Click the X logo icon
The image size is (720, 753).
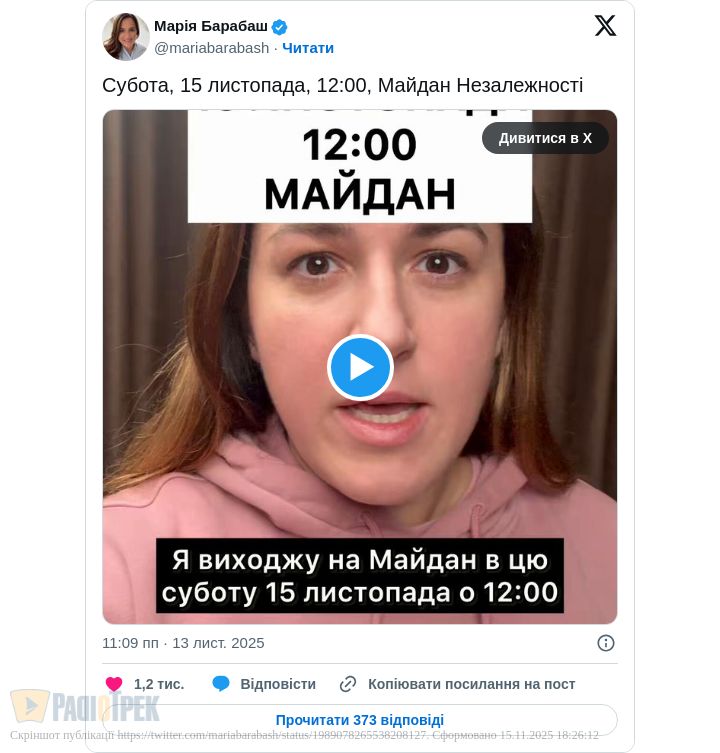click(605, 25)
